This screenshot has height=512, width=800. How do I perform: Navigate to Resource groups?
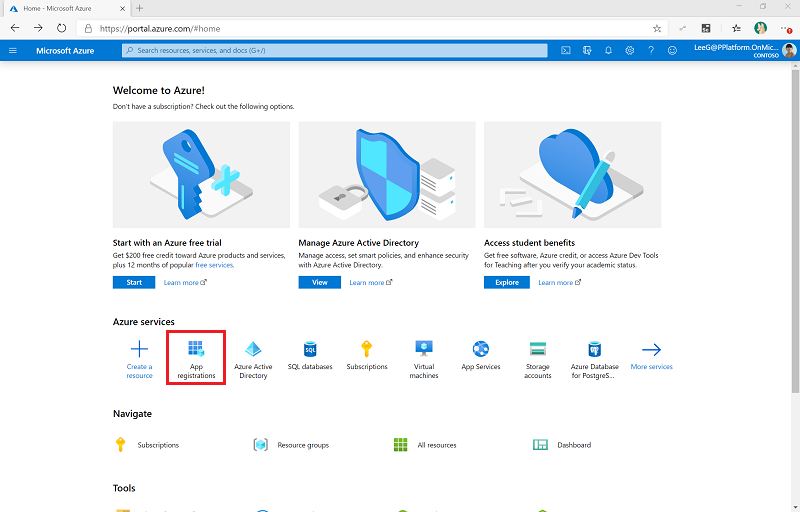click(x=291, y=445)
